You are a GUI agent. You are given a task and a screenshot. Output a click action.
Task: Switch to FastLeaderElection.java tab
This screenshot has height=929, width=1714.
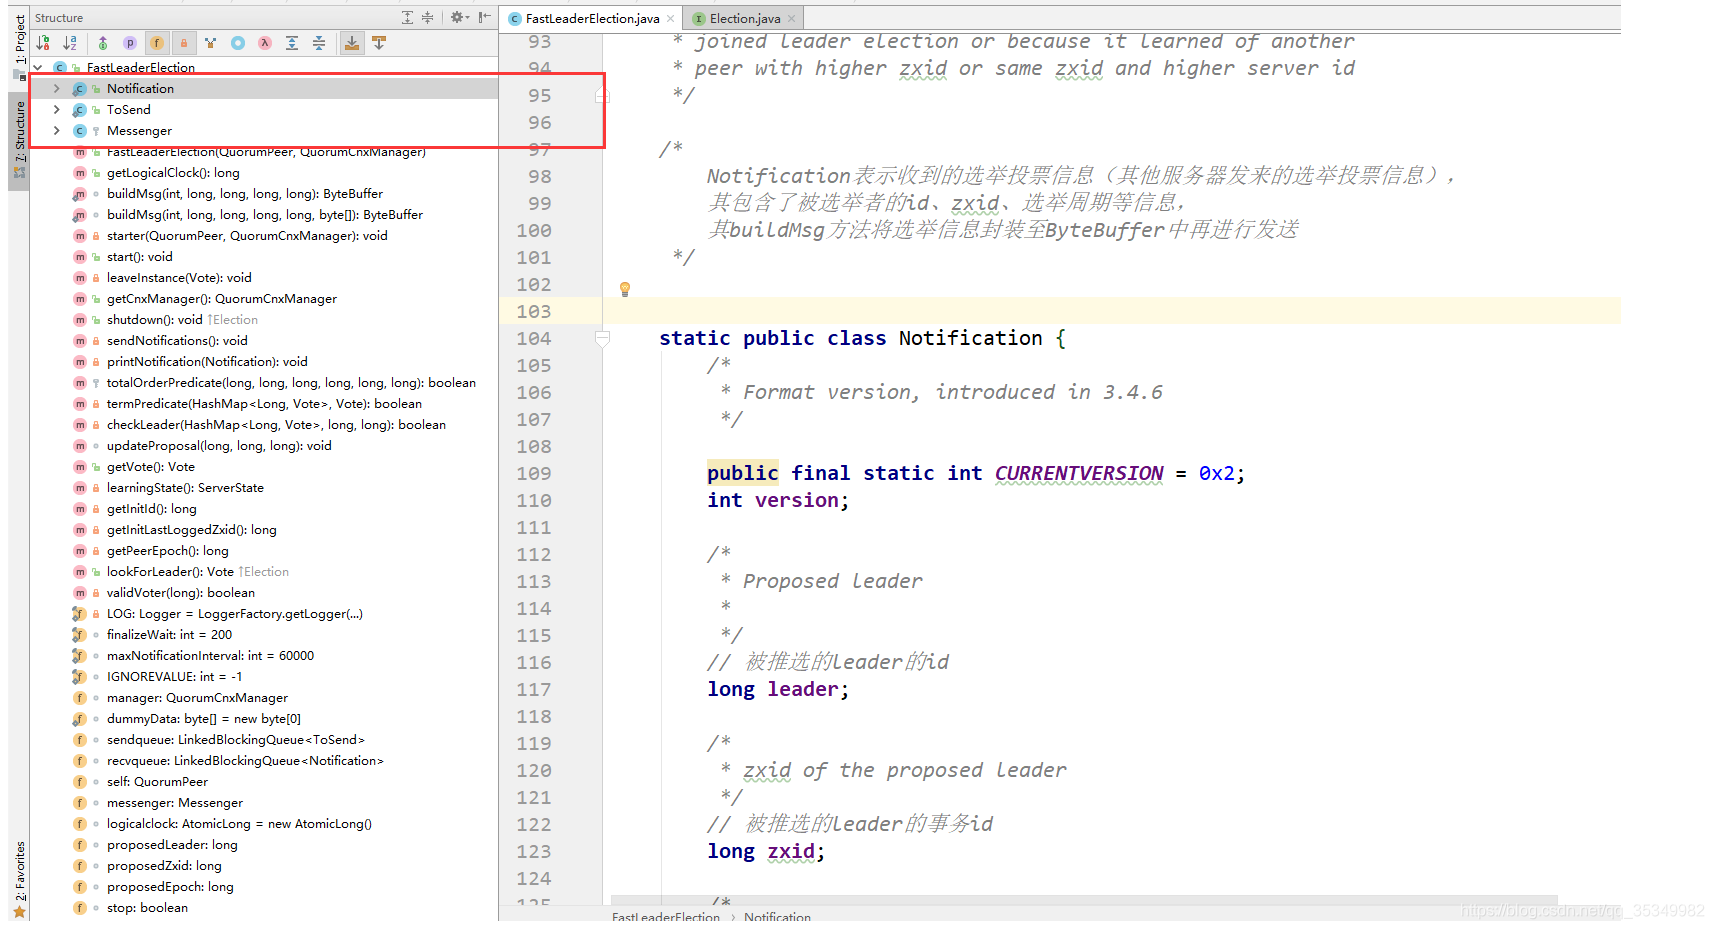592,19
